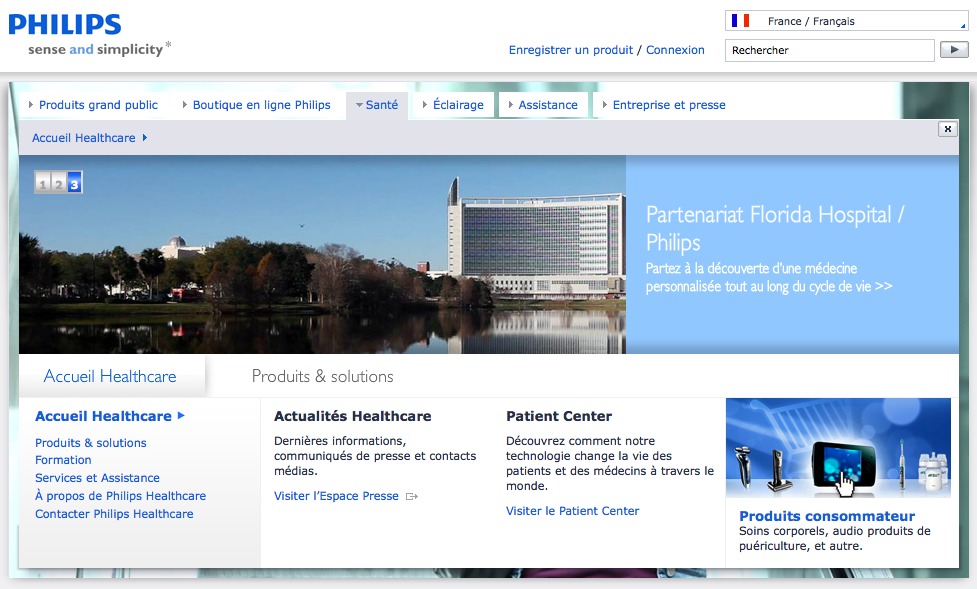Viewport: 977px width, 589px height.
Task: Click the Actualités Healthcare heading
Action: tap(353, 416)
